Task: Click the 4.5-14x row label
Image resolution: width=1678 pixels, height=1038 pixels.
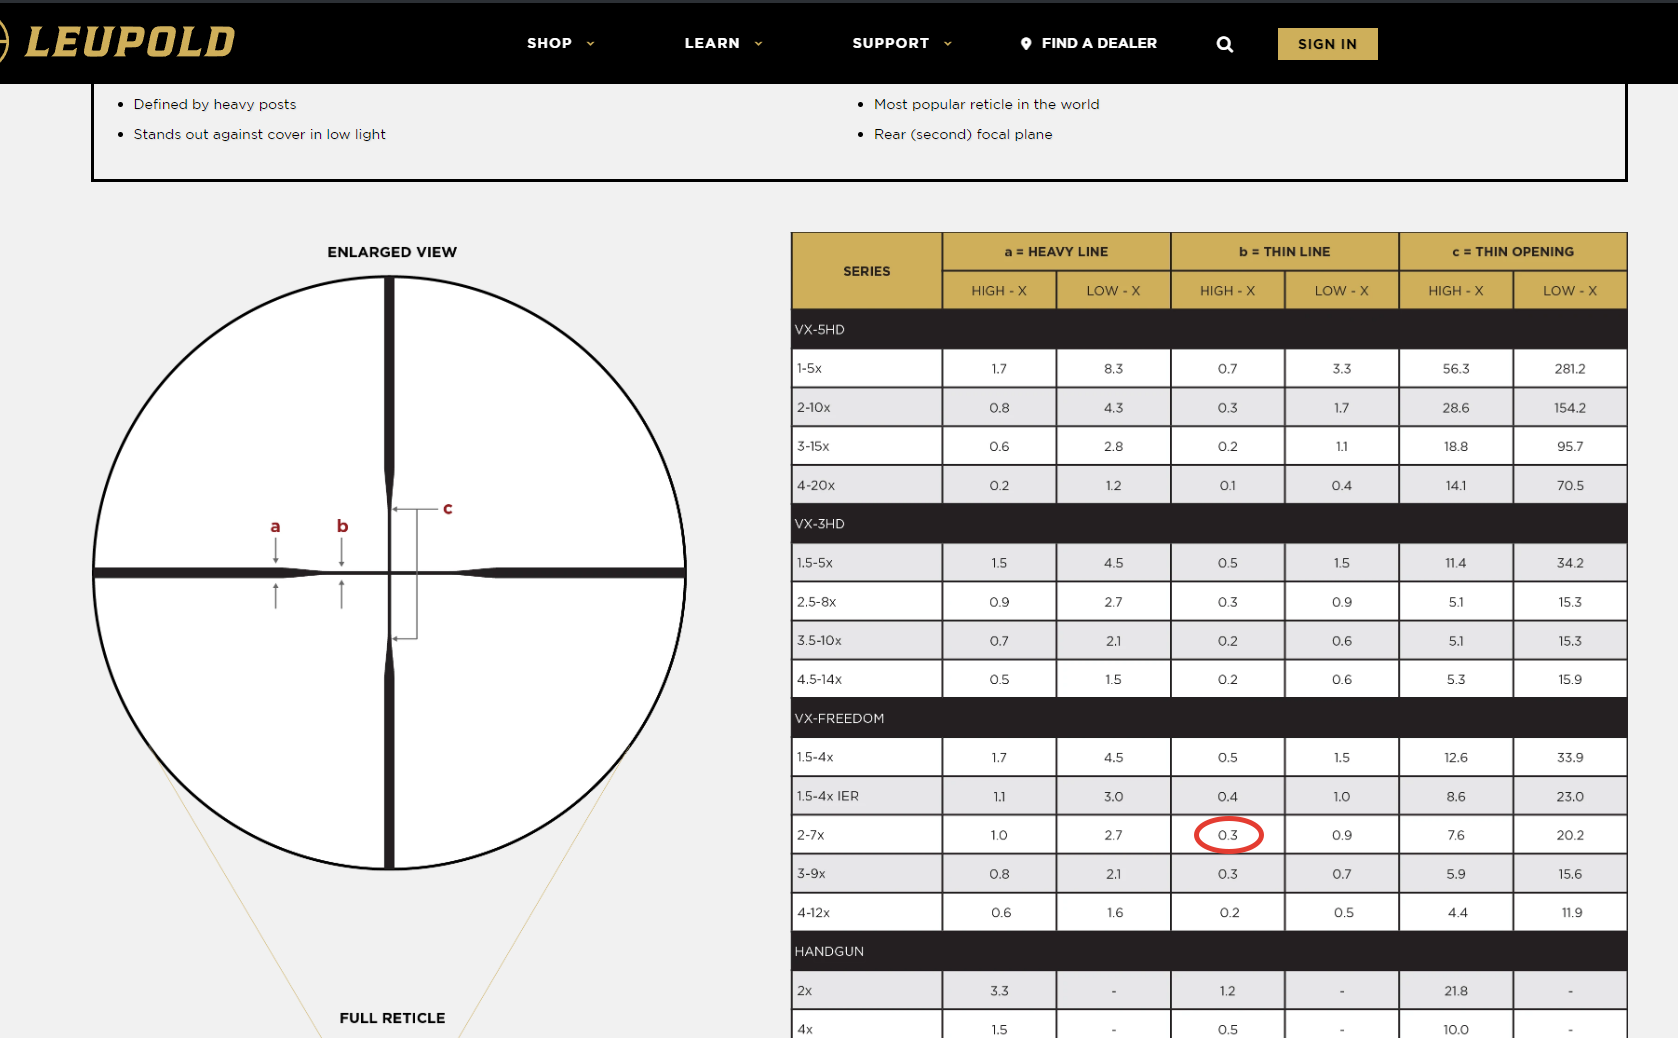Action: (819, 679)
